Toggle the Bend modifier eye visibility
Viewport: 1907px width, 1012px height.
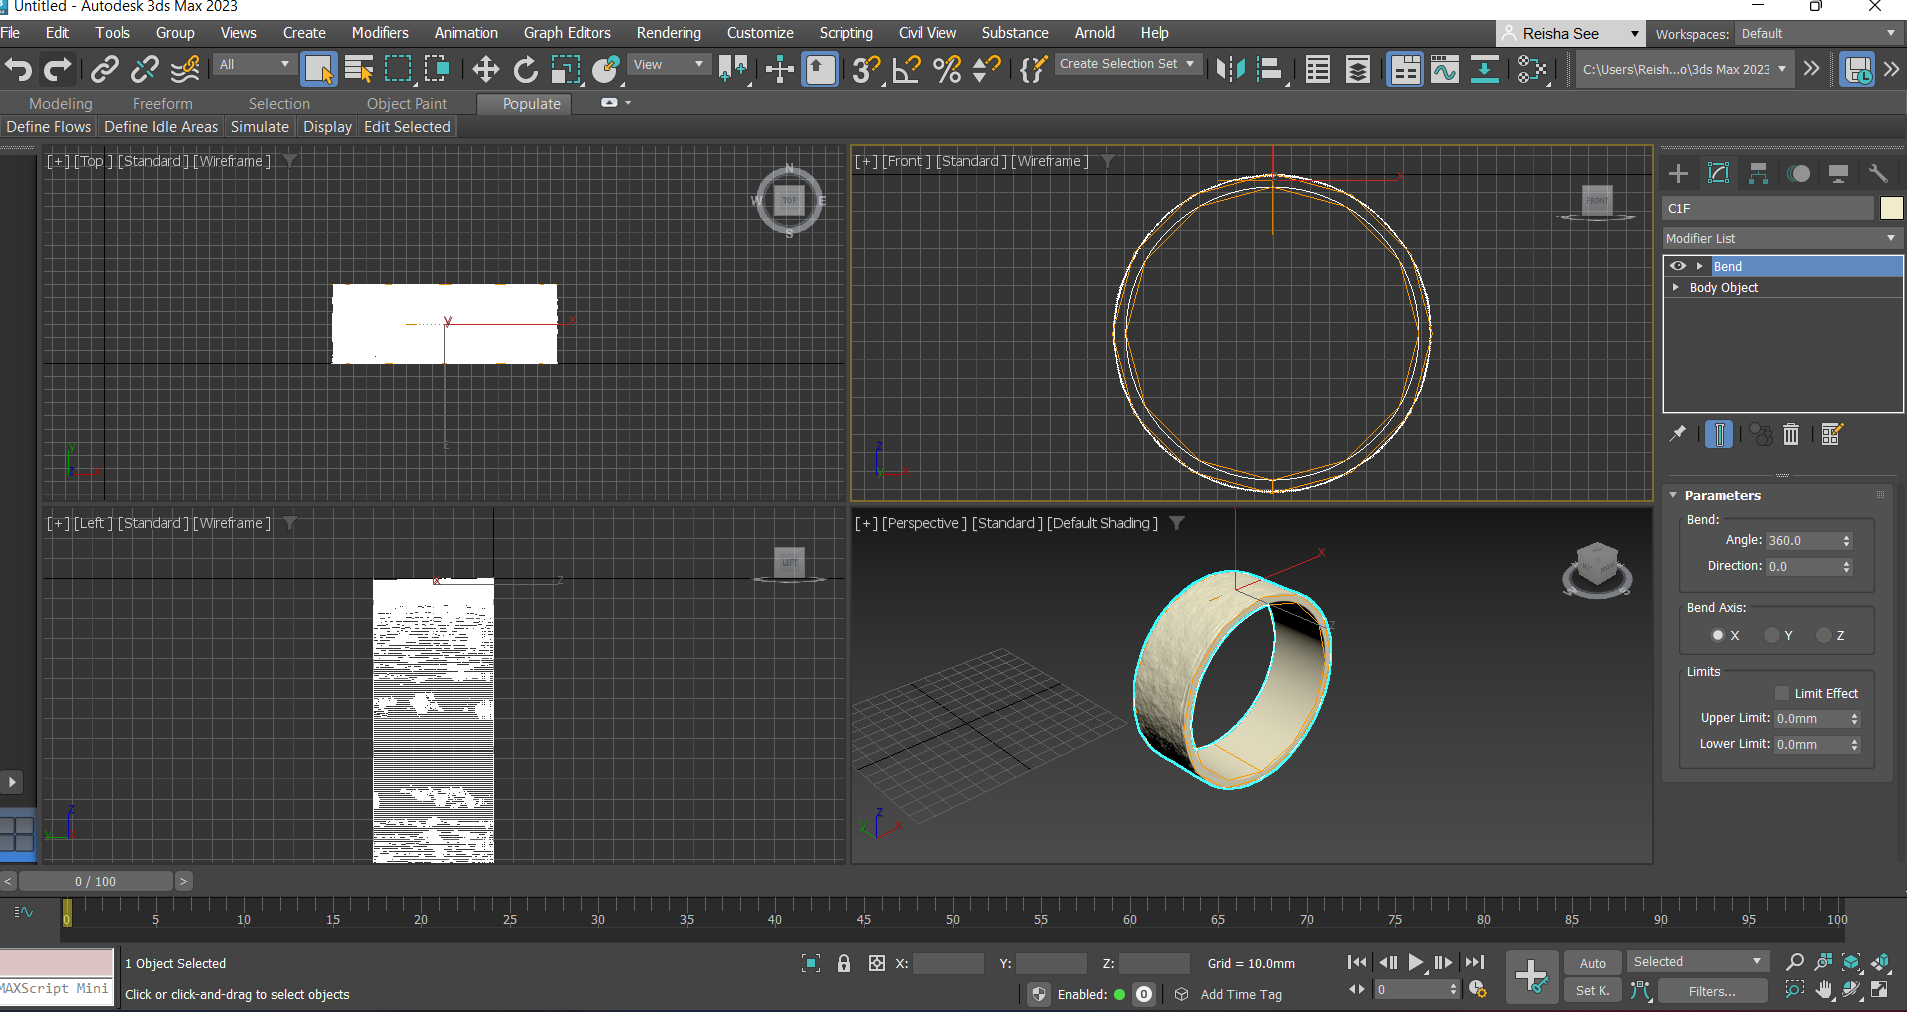tap(1678, 266)
